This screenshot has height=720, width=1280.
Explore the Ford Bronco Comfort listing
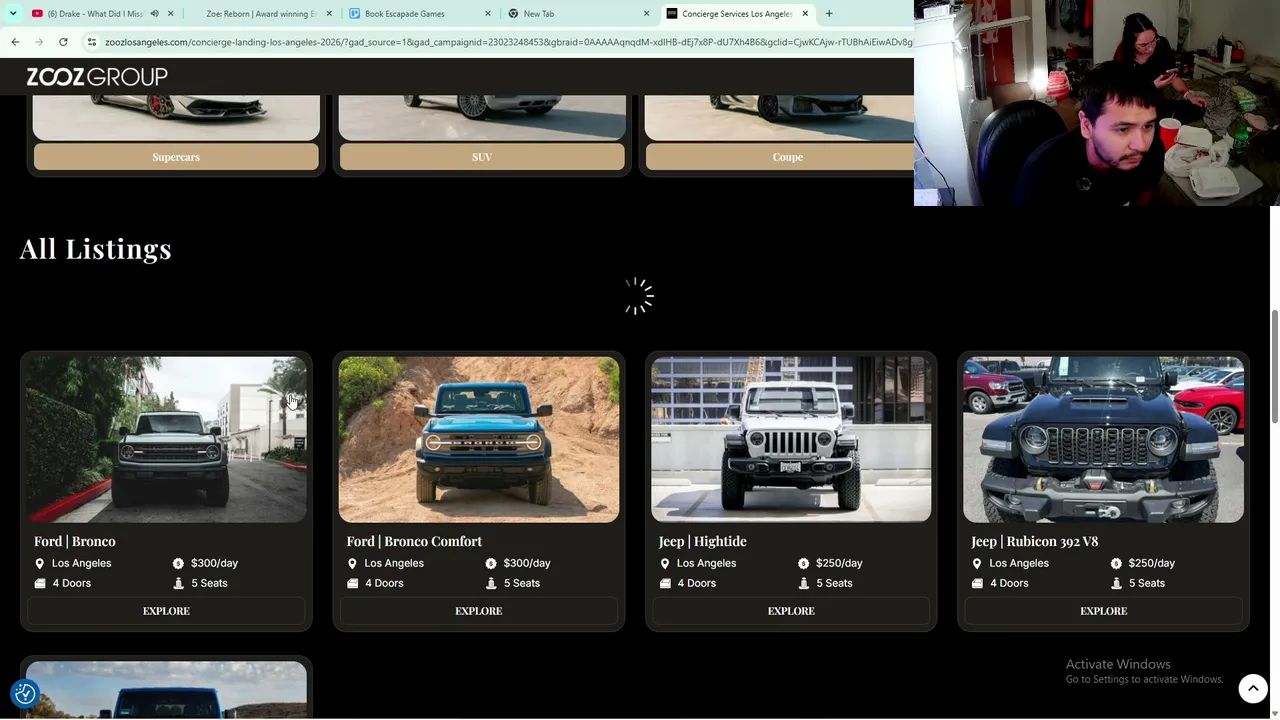pos(479,611)
